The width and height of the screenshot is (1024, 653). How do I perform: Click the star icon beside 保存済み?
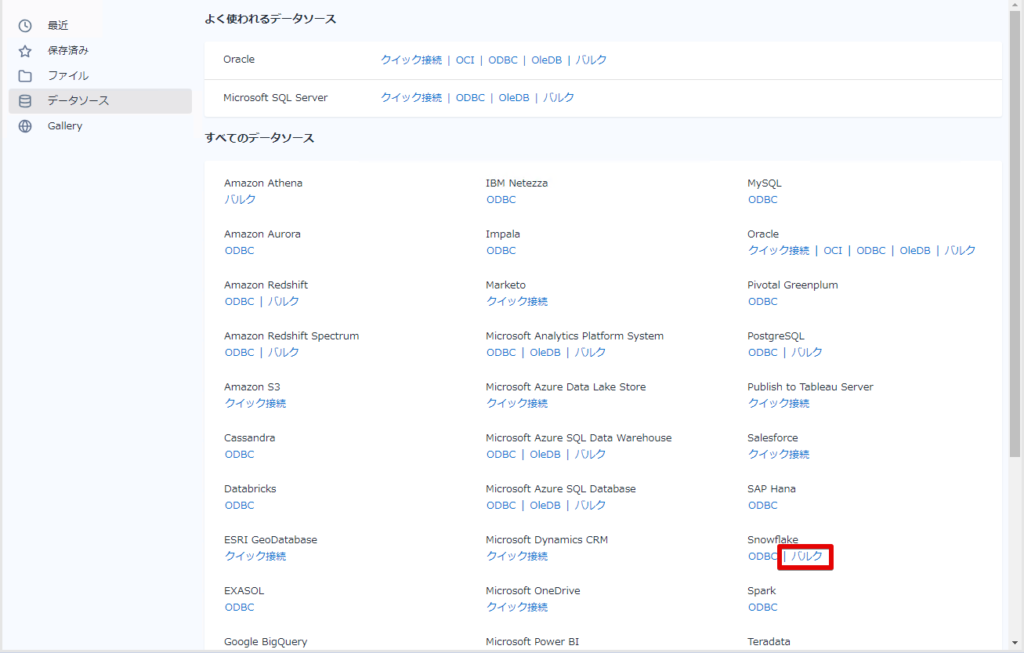[25, 50]
